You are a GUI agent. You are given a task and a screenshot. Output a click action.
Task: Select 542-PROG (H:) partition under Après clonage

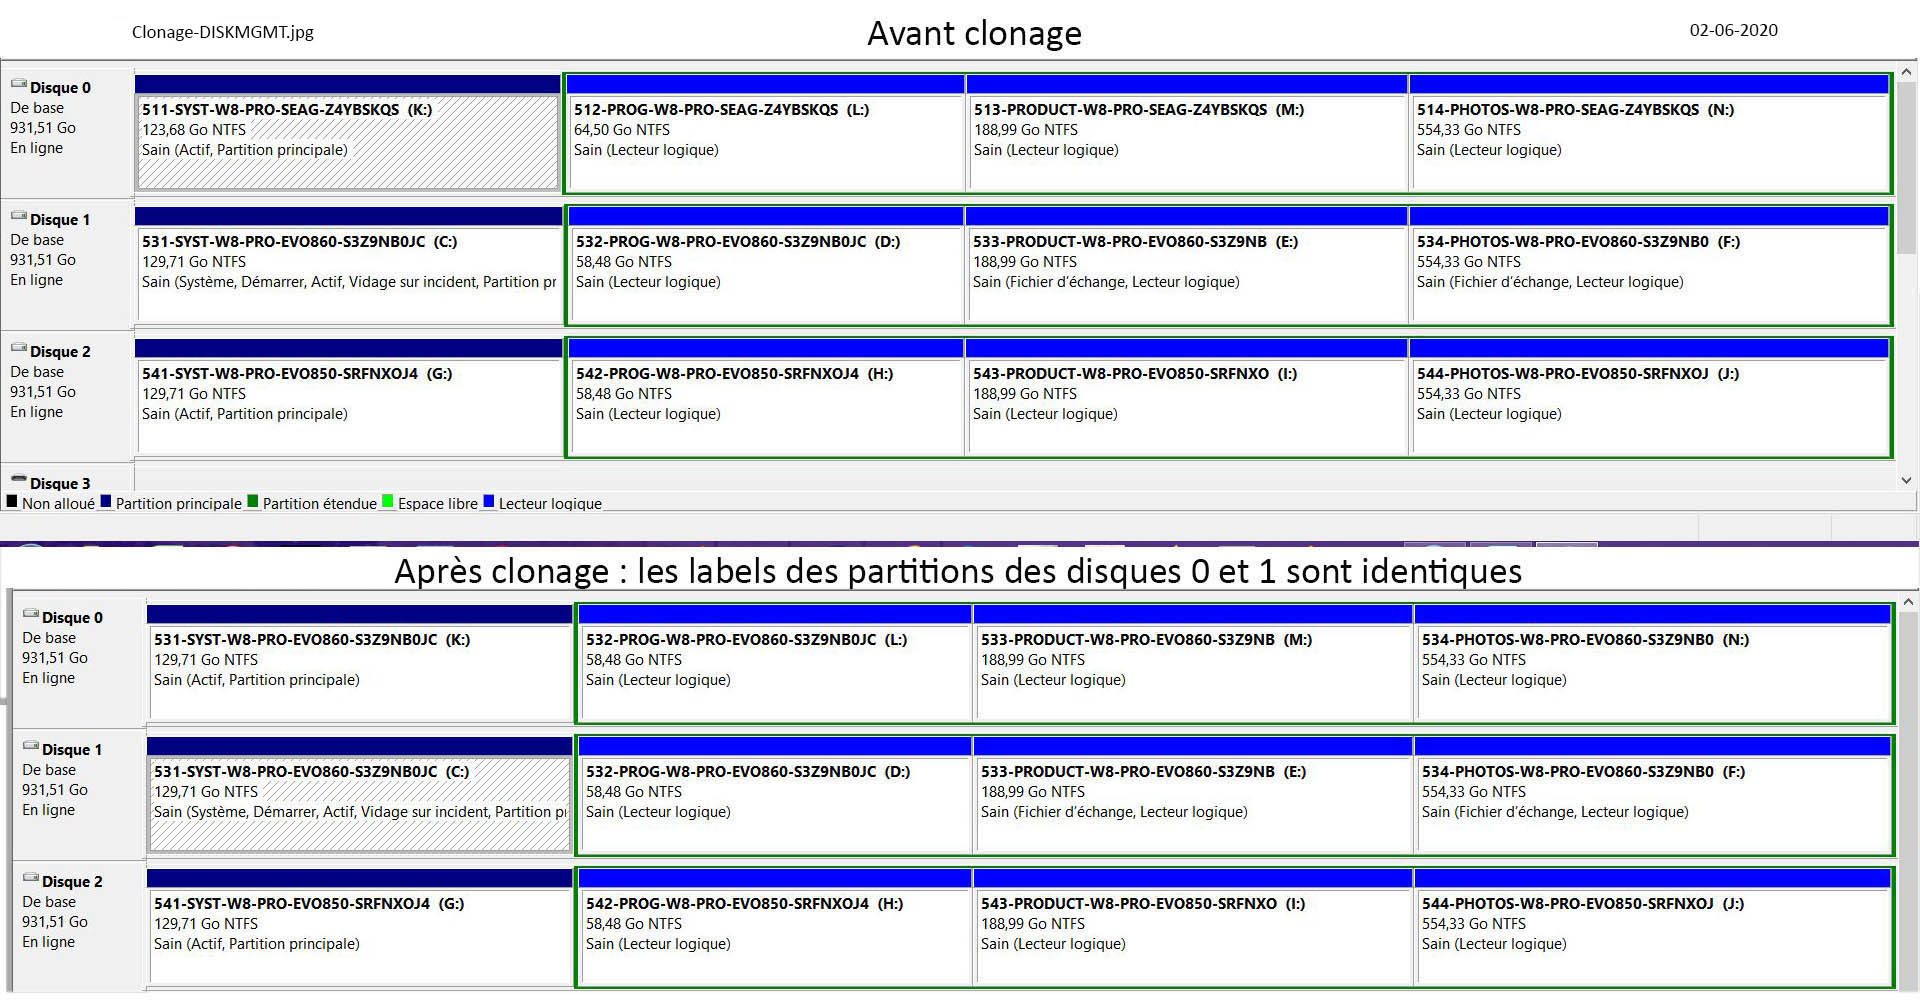tap(775, 927)
